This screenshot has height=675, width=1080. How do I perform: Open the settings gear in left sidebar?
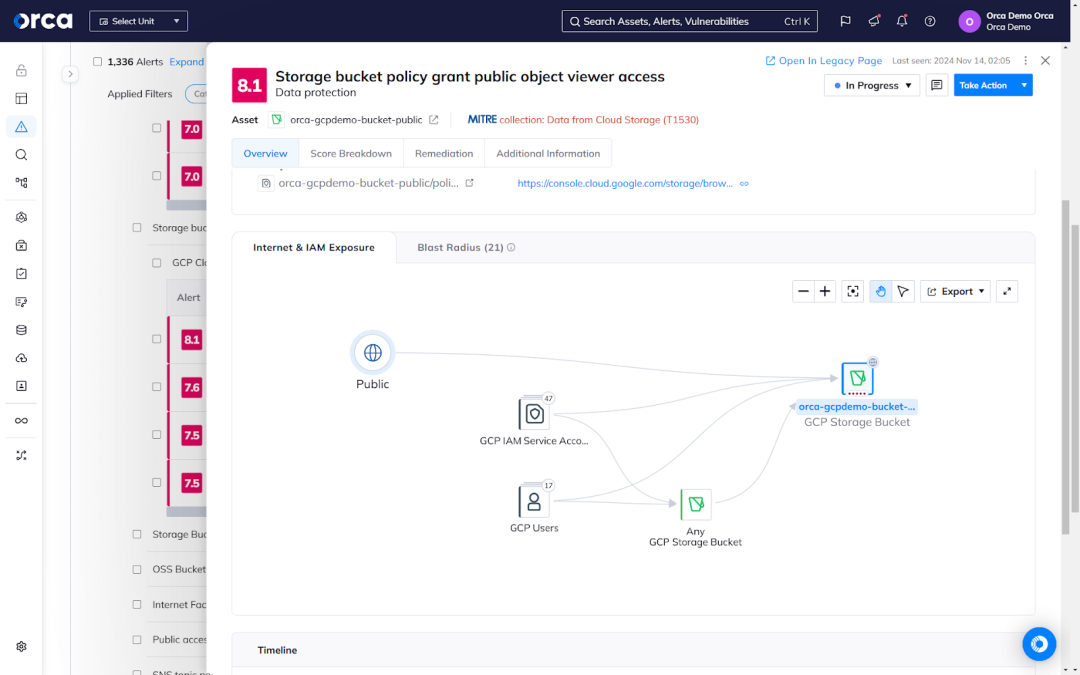click(21, 647)
